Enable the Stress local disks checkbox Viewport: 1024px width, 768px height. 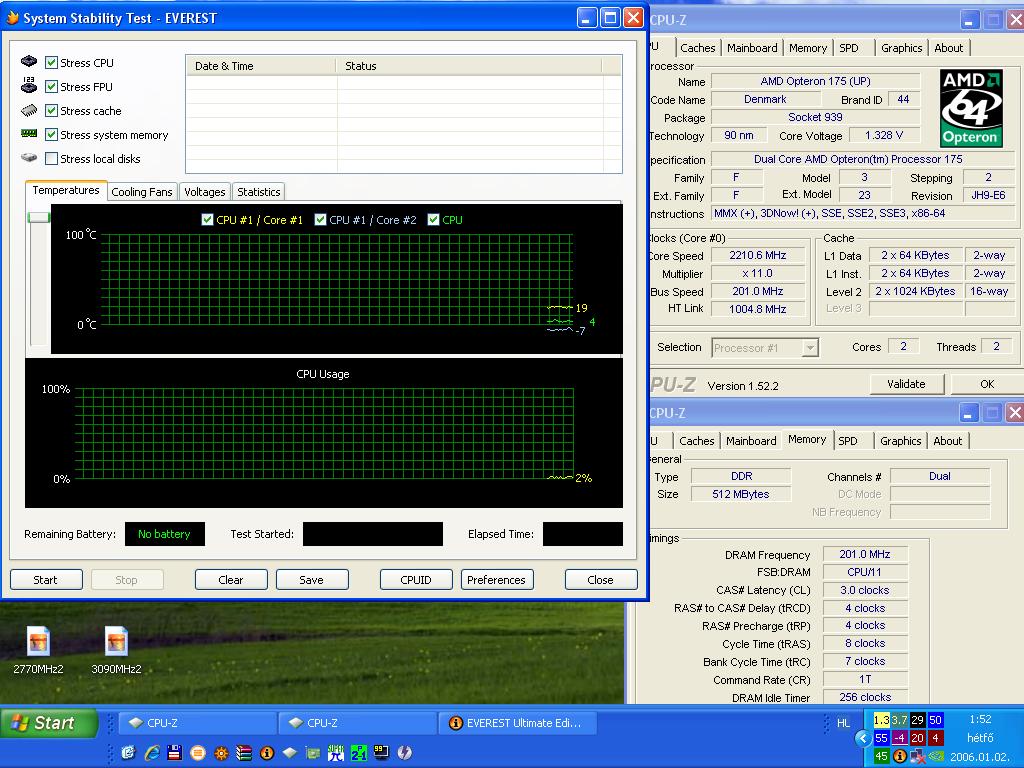pyautogui.click(x=52, y=159)
